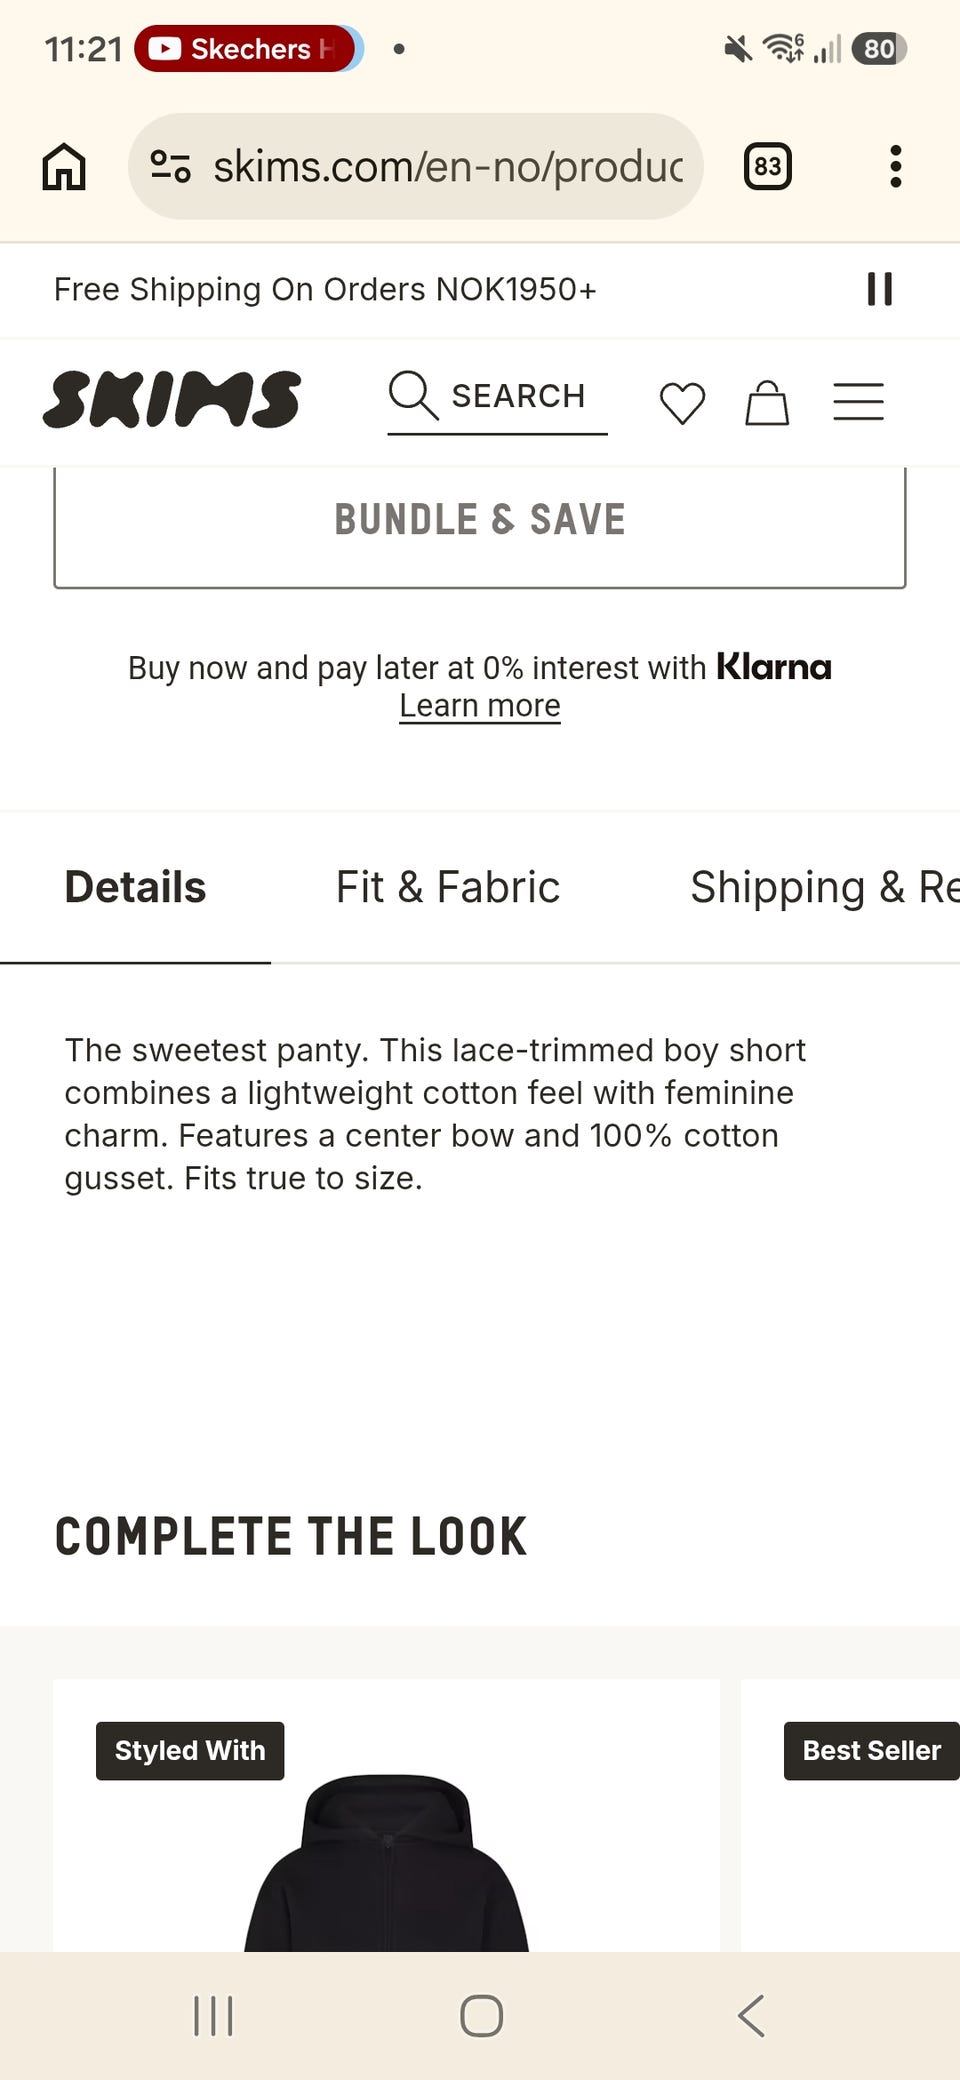Screen dimensions: 960x2080
Task: Go to the SKIMS logo homepage
Action: (171, 399)
